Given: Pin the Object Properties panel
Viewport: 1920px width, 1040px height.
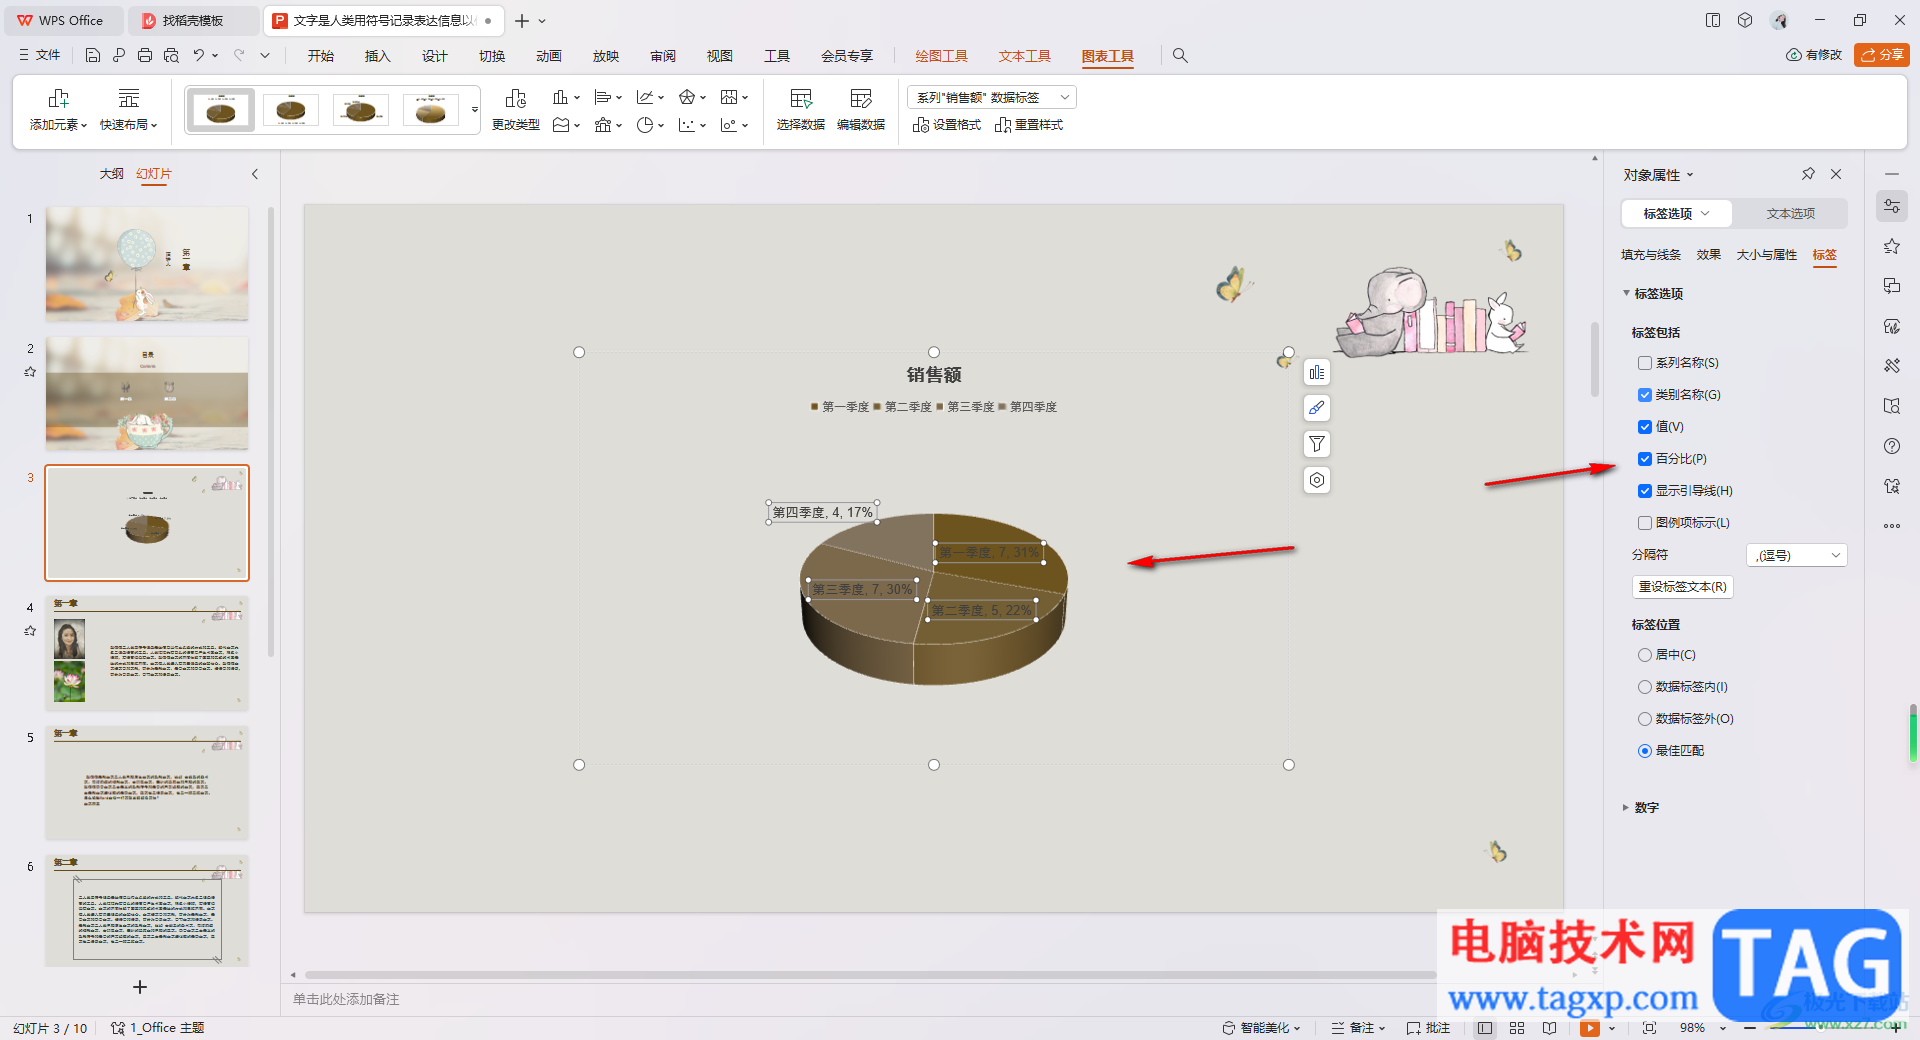Looking at the screenshot, I should pos(1808,174).
